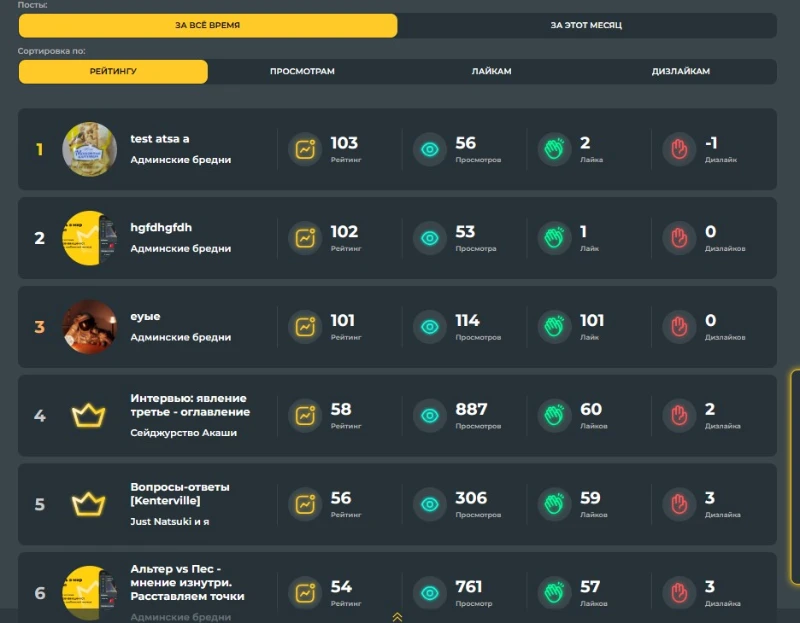
Task: Open the «hgfdhgfdh» post avatar
Action: [89, 238]
